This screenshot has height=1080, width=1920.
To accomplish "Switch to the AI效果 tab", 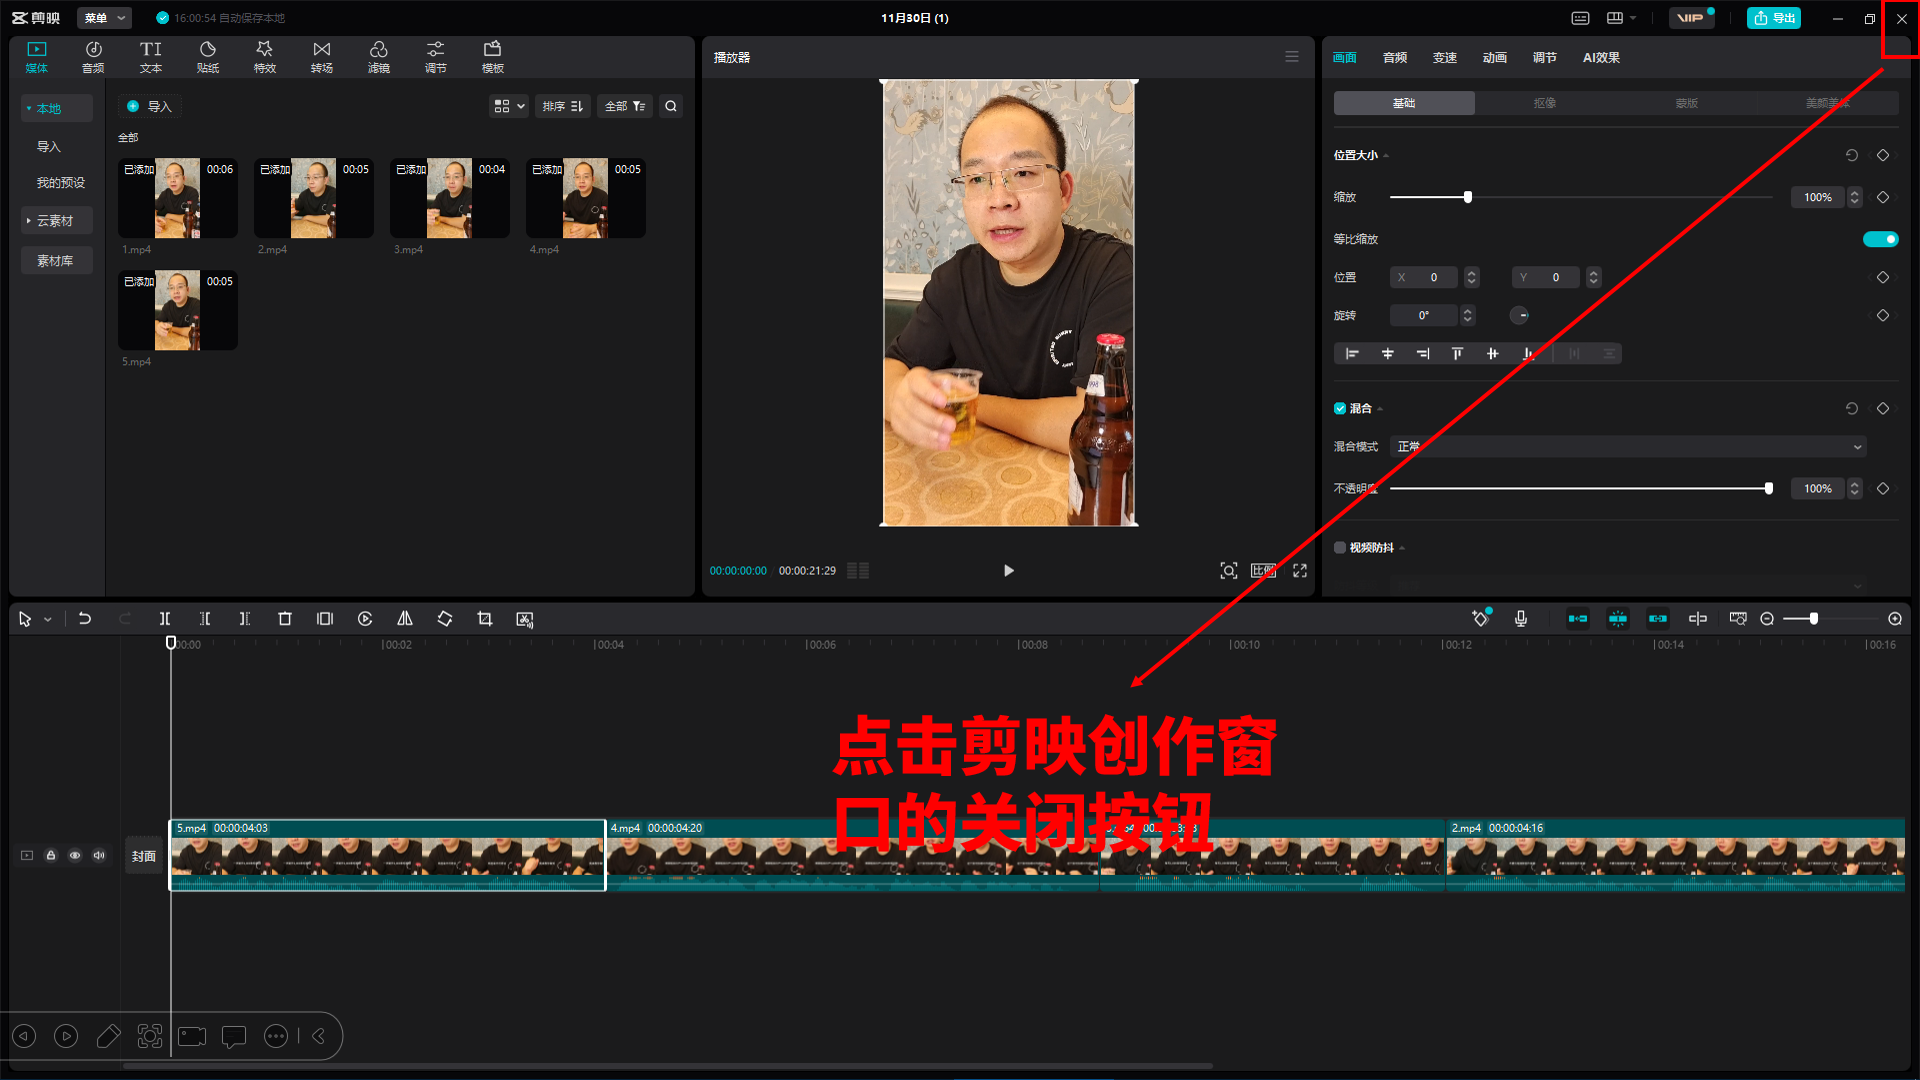I will tap(1601, 57).
